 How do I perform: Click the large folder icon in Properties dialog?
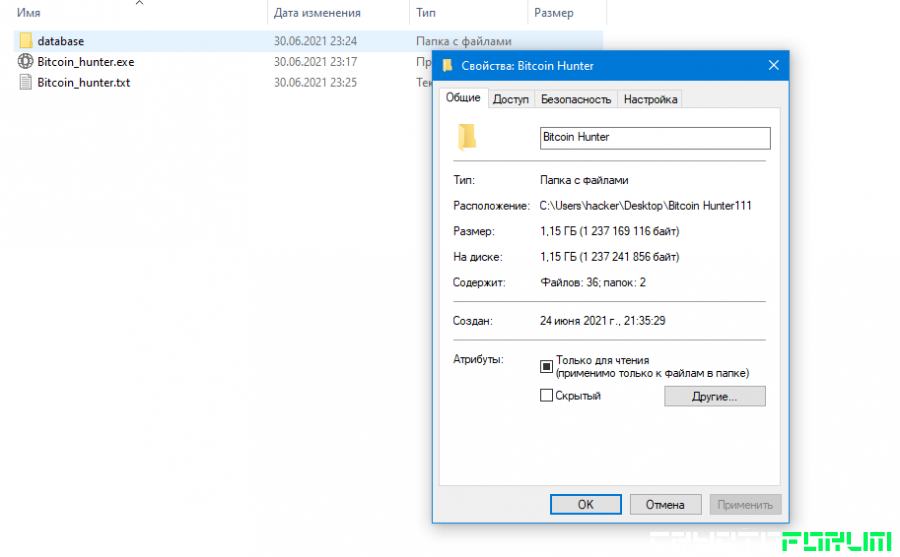(x=467, y=137)
